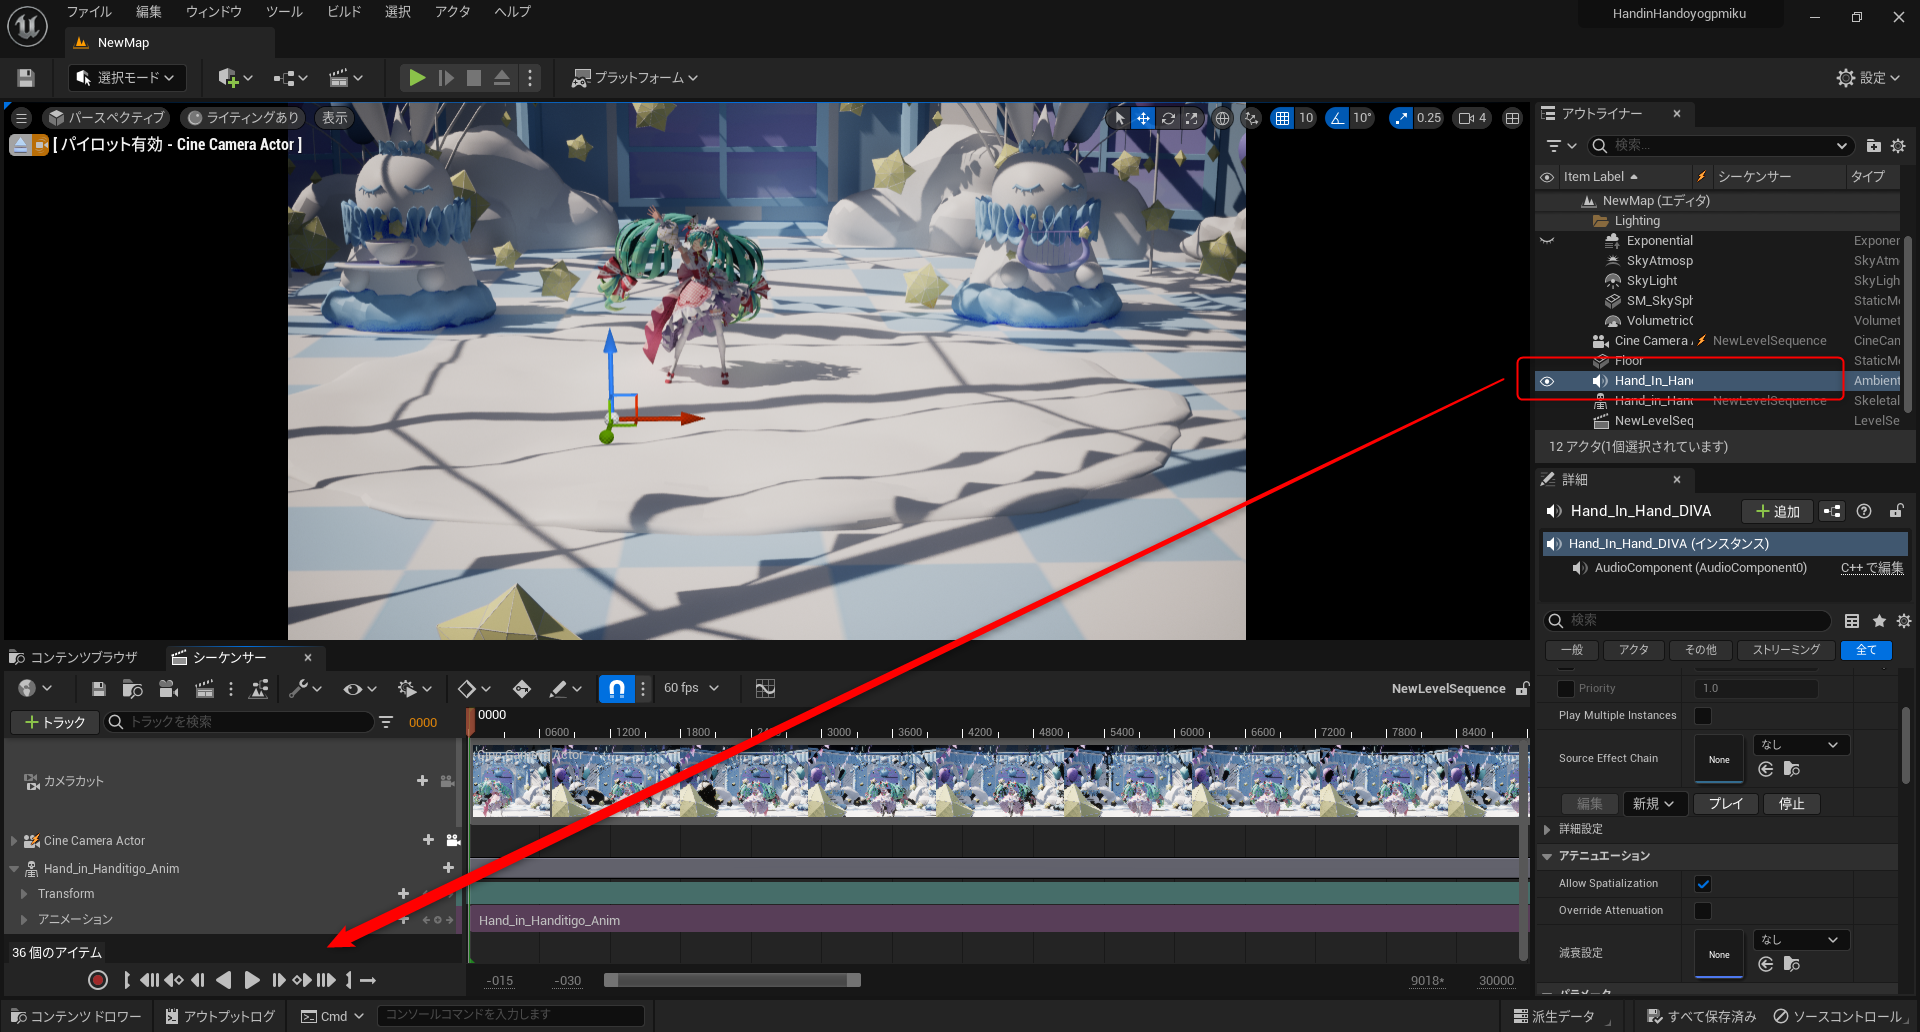Click the Sequencer record button
This screenshot has height=1032, width=1920.
98,980
